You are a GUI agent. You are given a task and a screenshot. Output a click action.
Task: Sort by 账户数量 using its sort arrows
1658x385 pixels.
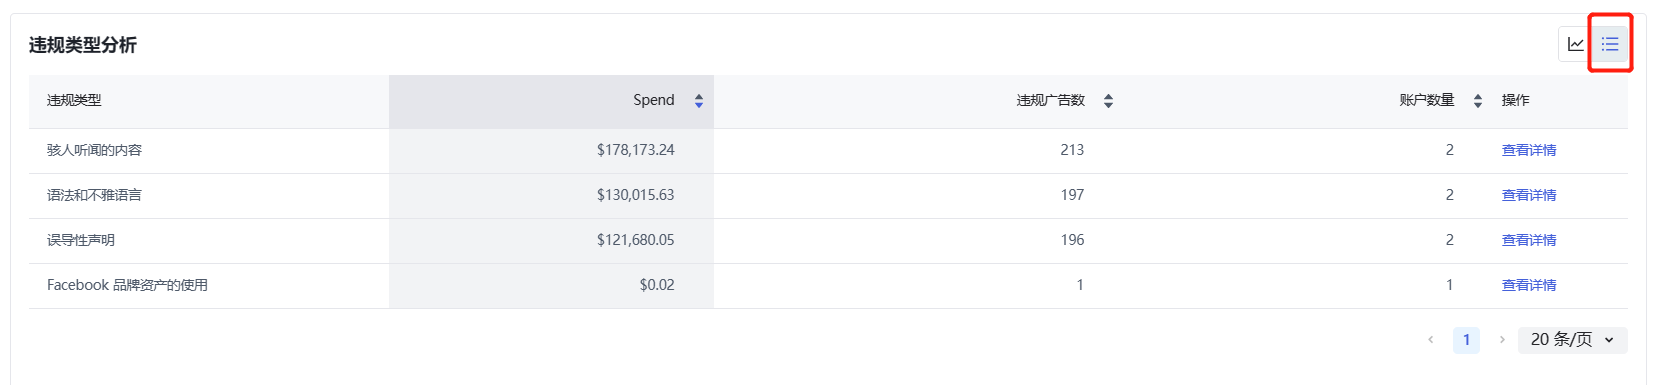[1478, 101]
